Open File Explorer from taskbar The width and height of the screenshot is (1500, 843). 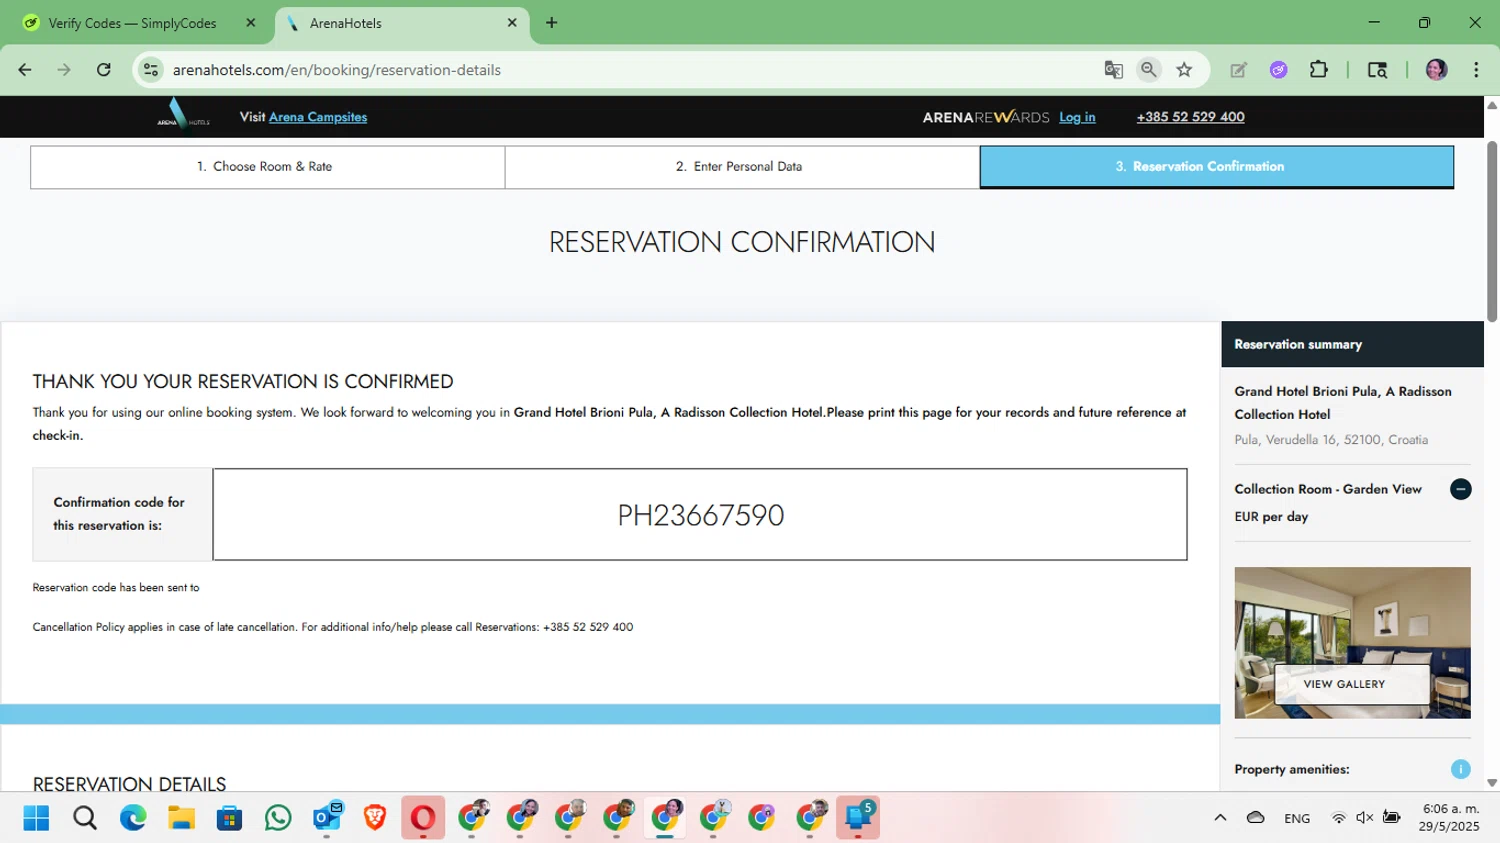coord(181,818)
